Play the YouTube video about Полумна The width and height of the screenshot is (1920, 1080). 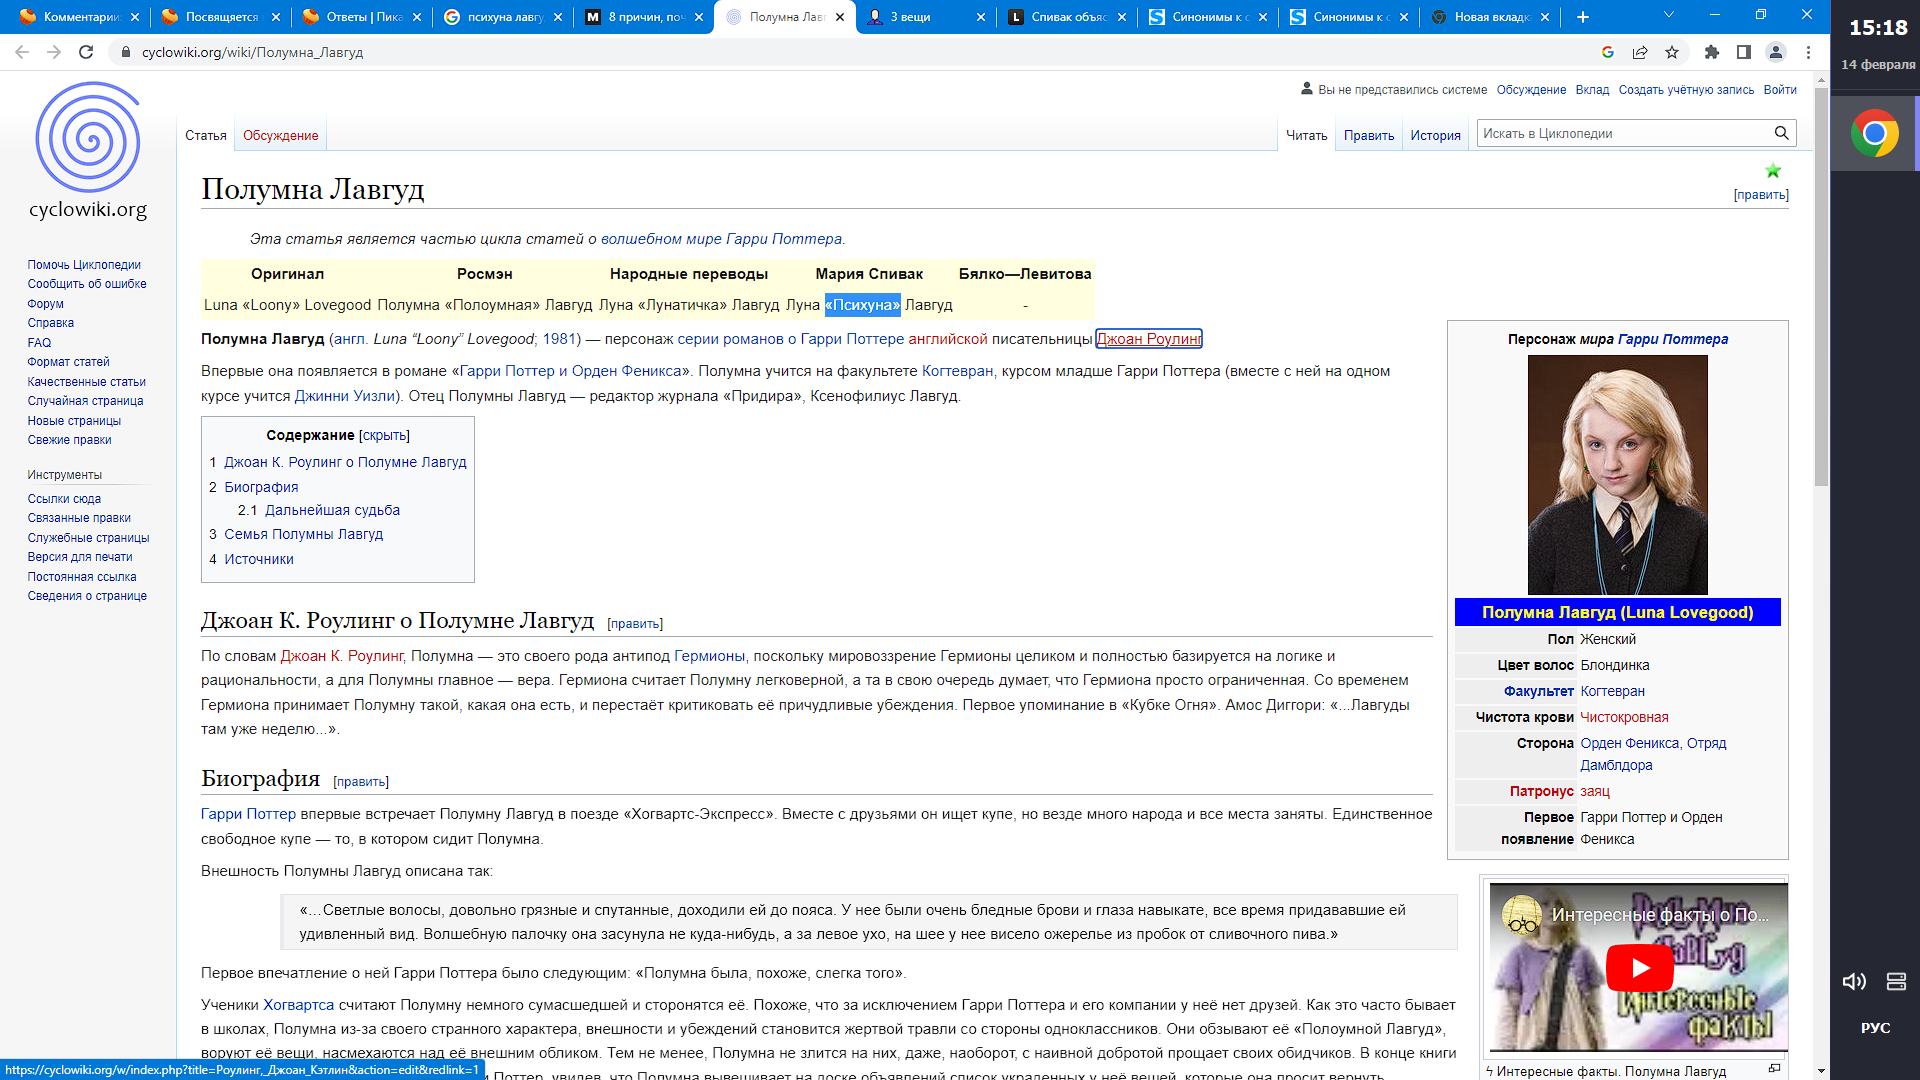click(1639, 967)
